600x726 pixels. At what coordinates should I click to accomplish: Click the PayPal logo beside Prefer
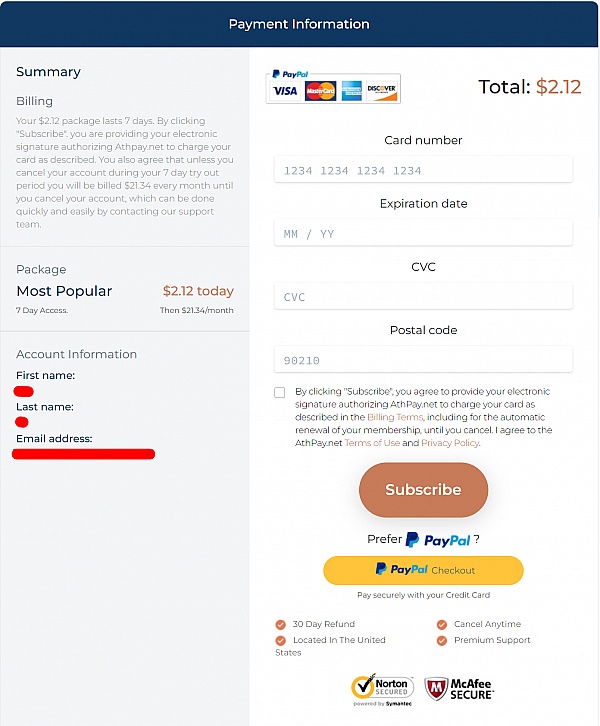coord(438,540)
